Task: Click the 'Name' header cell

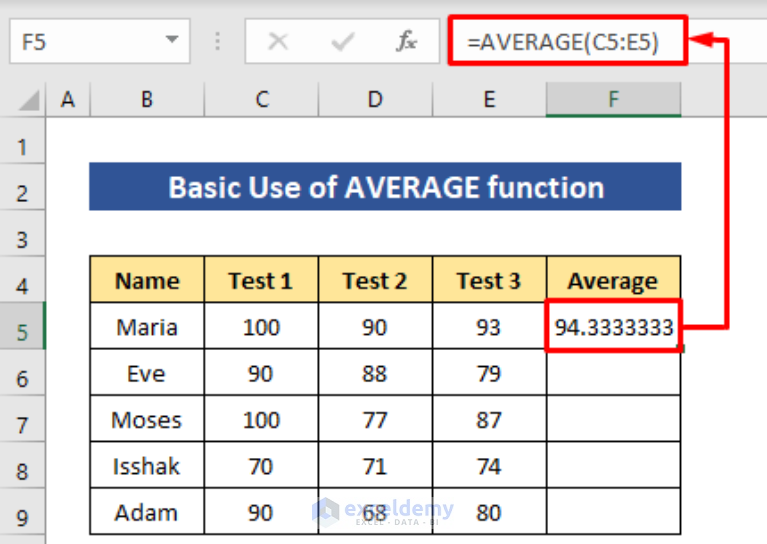Action: pyautogui.click(x=147, y=279)
